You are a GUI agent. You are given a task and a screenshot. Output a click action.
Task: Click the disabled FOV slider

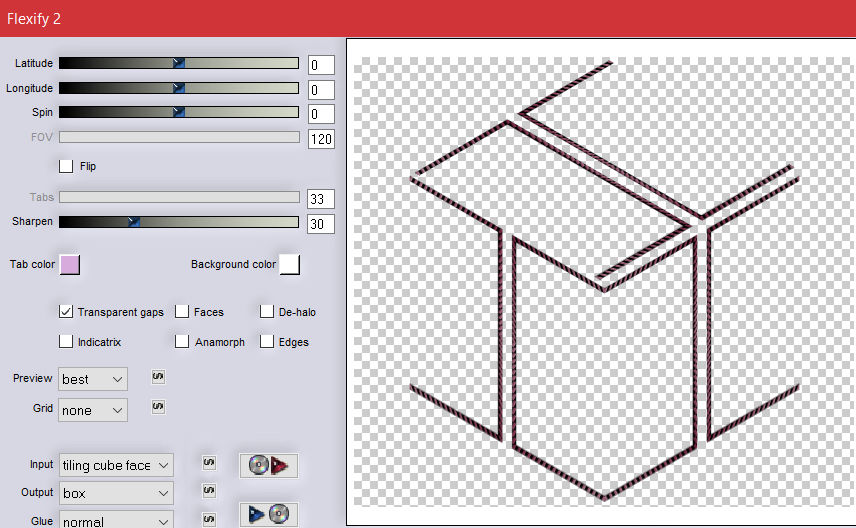pyautogui.click(x=179, y=137)
